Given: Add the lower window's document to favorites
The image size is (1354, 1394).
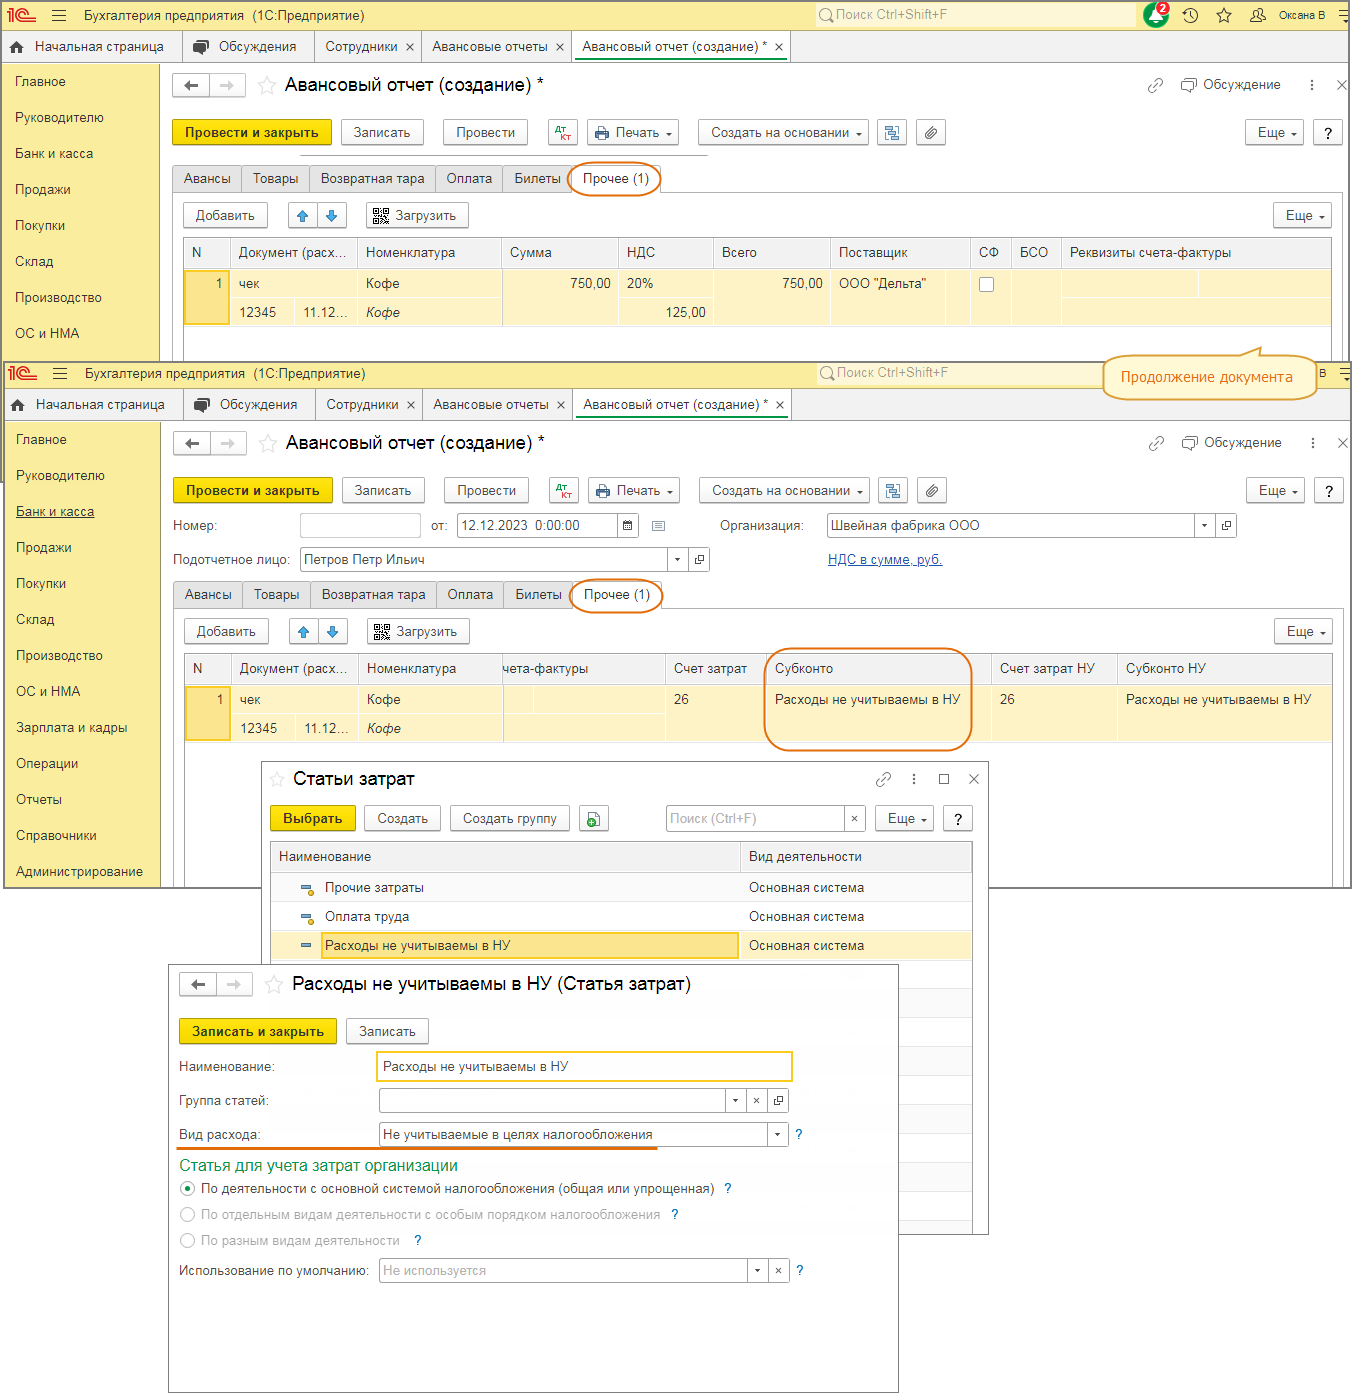Looking at the screenshot, I should click(268, 444).
